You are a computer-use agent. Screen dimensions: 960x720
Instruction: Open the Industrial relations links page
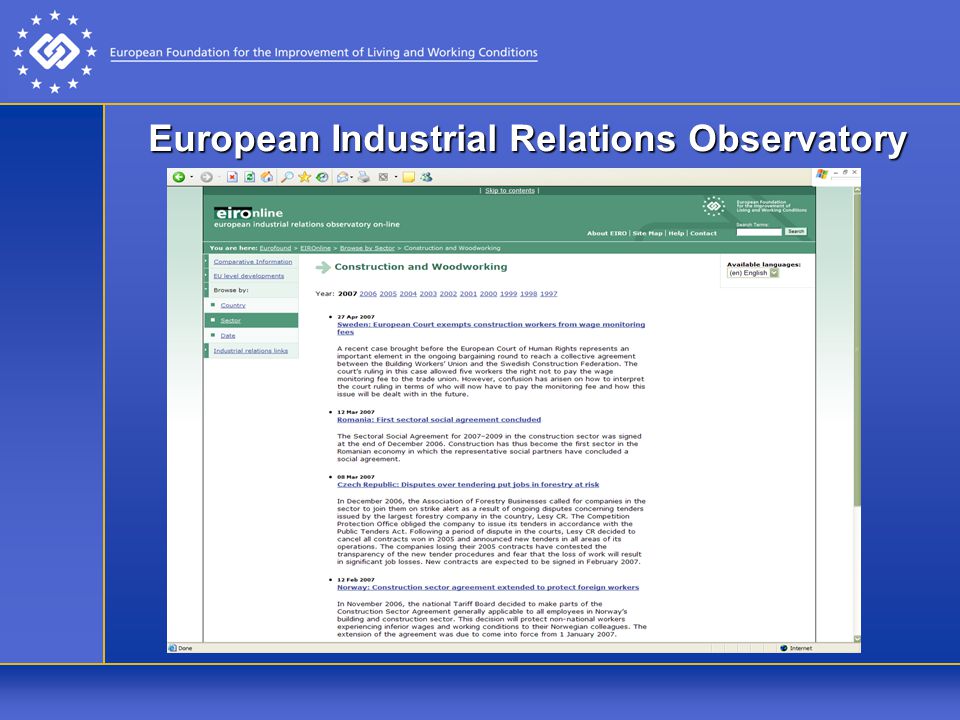(x=250, y=351)
